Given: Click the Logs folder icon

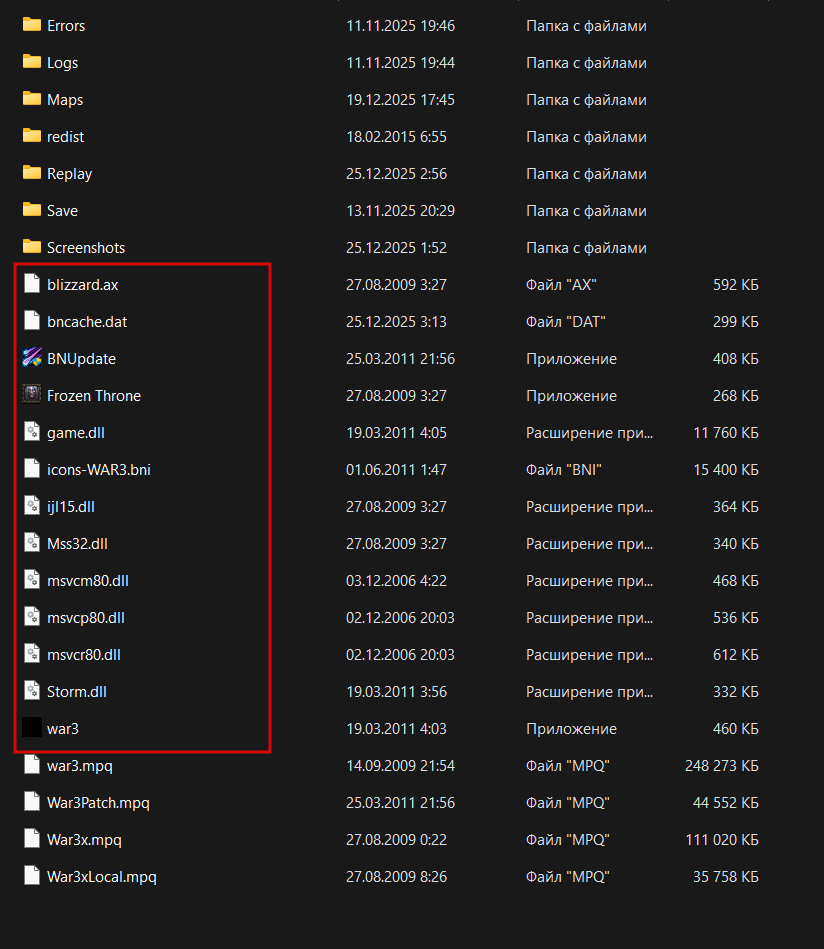Looking at the screenshot, I should (31, 62).
